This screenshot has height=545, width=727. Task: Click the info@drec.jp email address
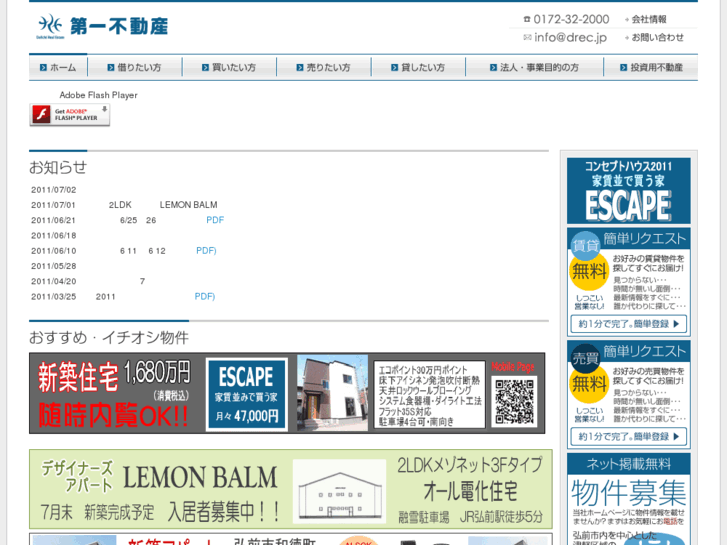coord(570,38)
